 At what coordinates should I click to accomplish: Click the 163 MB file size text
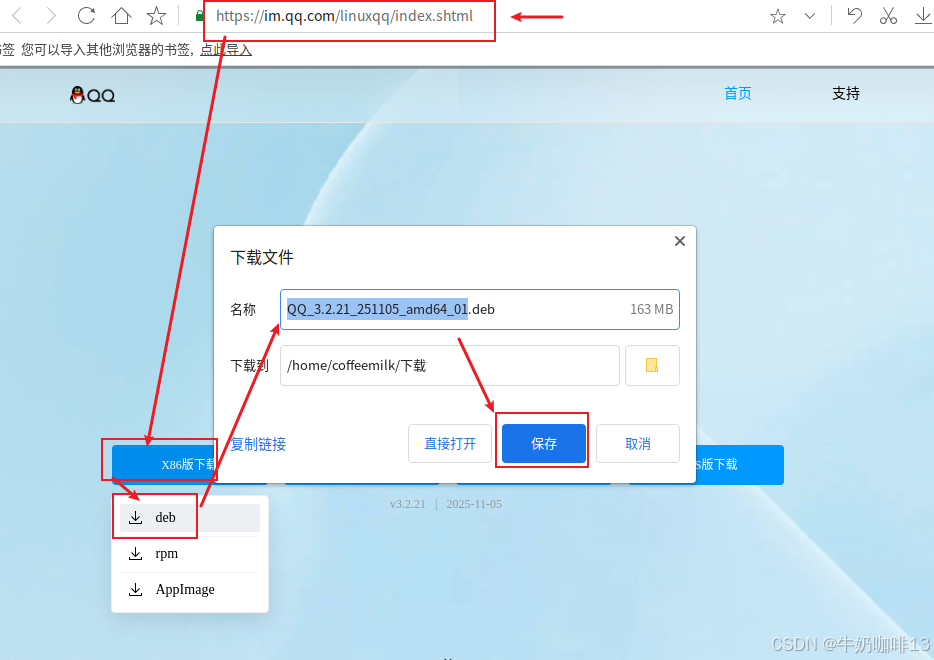652,309
